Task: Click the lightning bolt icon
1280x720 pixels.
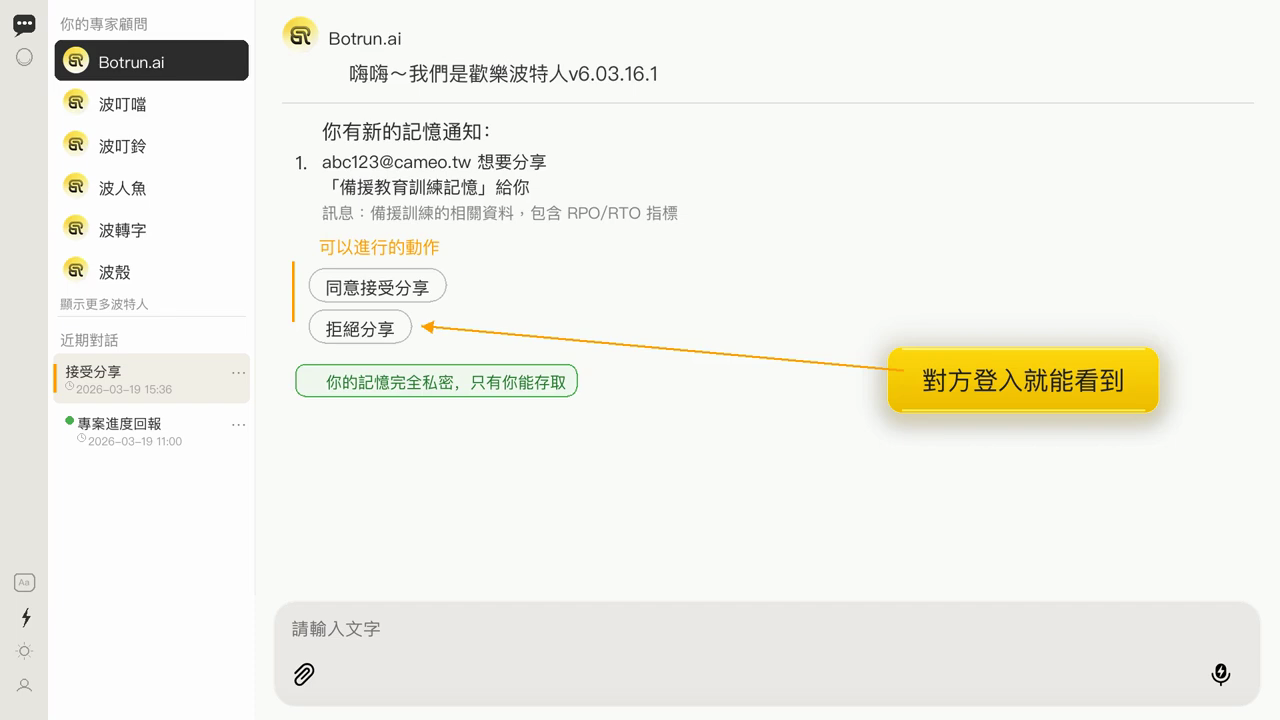Action: coord(25,617)
